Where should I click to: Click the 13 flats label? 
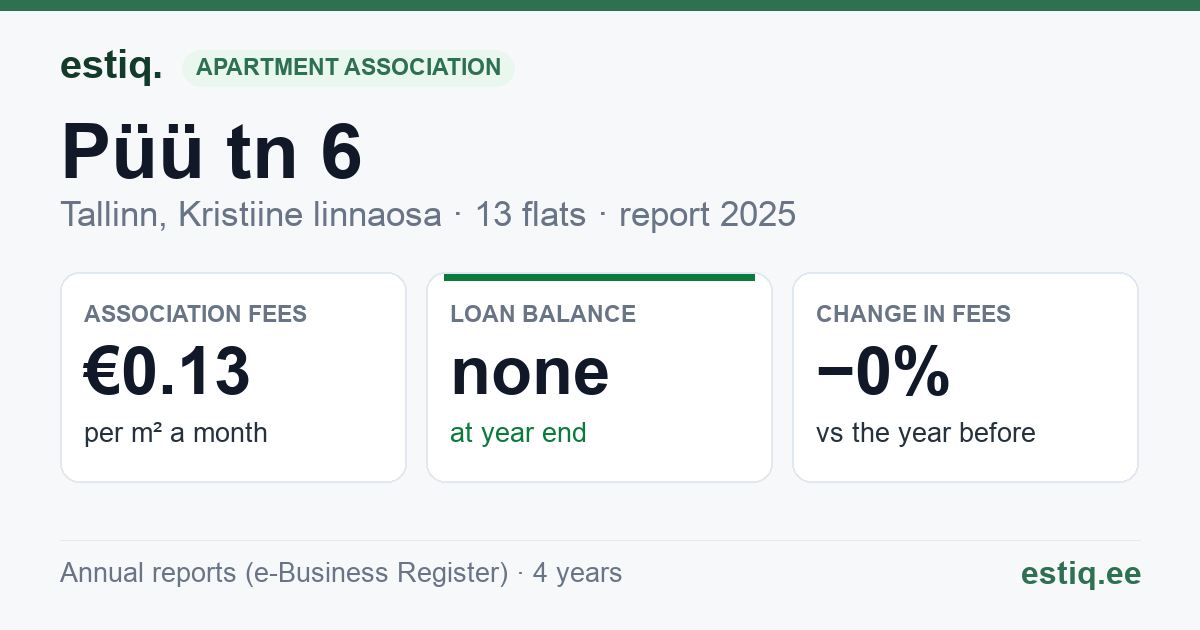pos(531,214)
